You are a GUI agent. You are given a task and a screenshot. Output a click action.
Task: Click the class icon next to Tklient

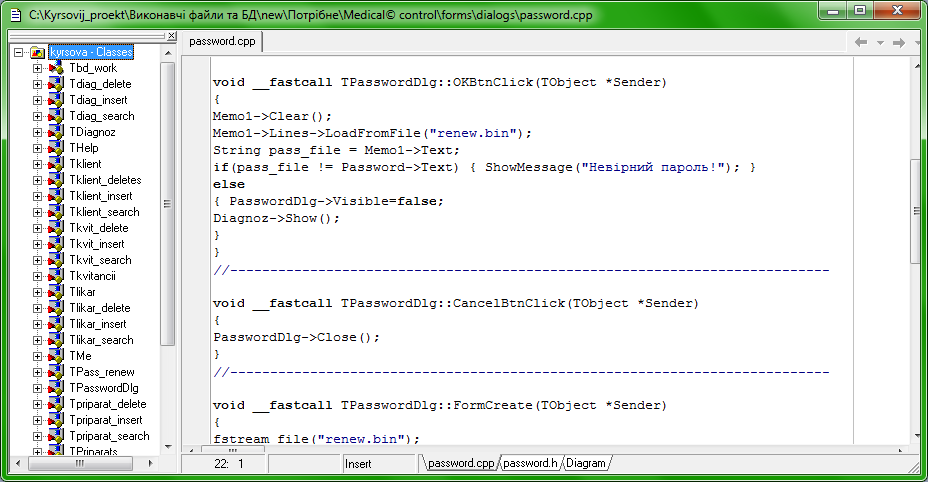pos(56,164)
